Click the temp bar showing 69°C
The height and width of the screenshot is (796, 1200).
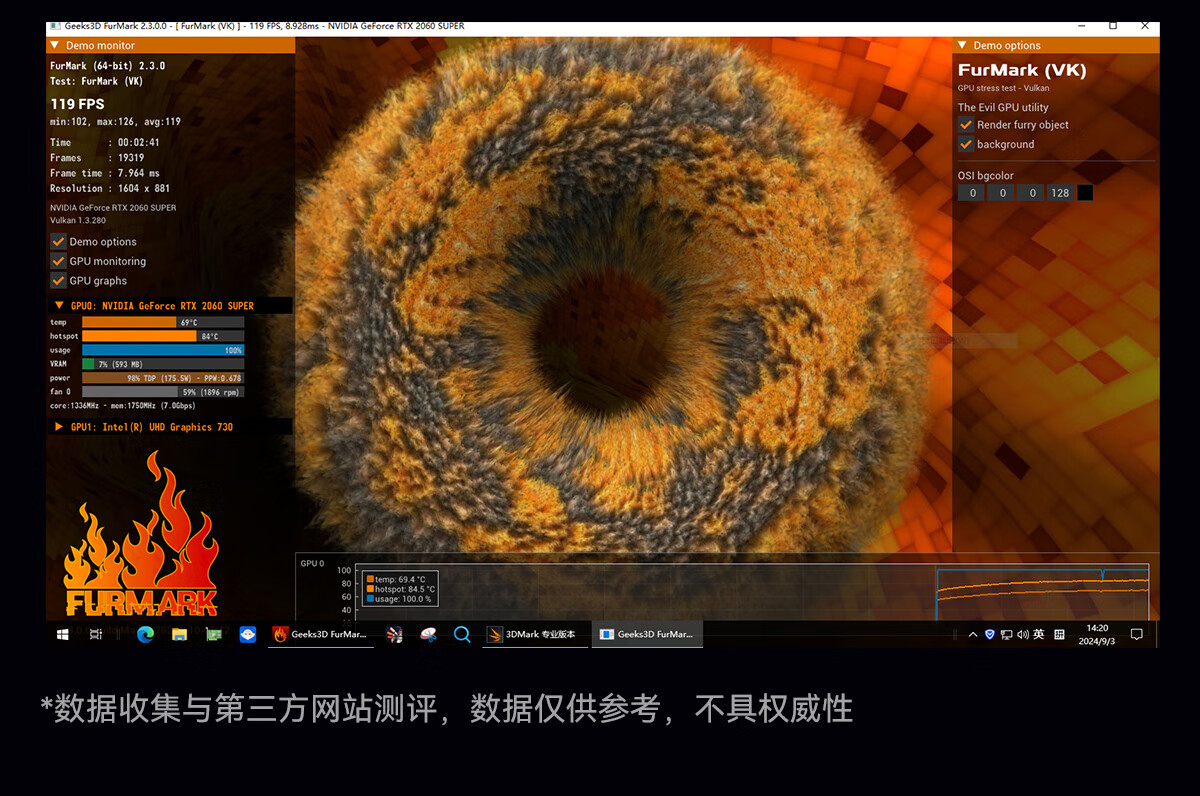[163, 322]
